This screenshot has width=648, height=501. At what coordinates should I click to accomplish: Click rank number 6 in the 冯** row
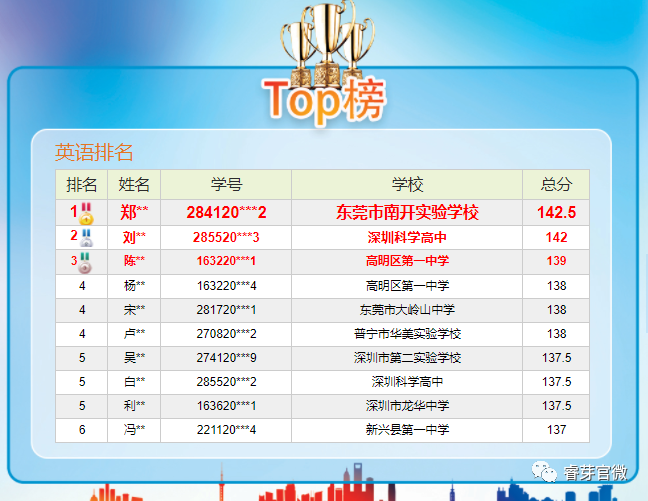82,429
